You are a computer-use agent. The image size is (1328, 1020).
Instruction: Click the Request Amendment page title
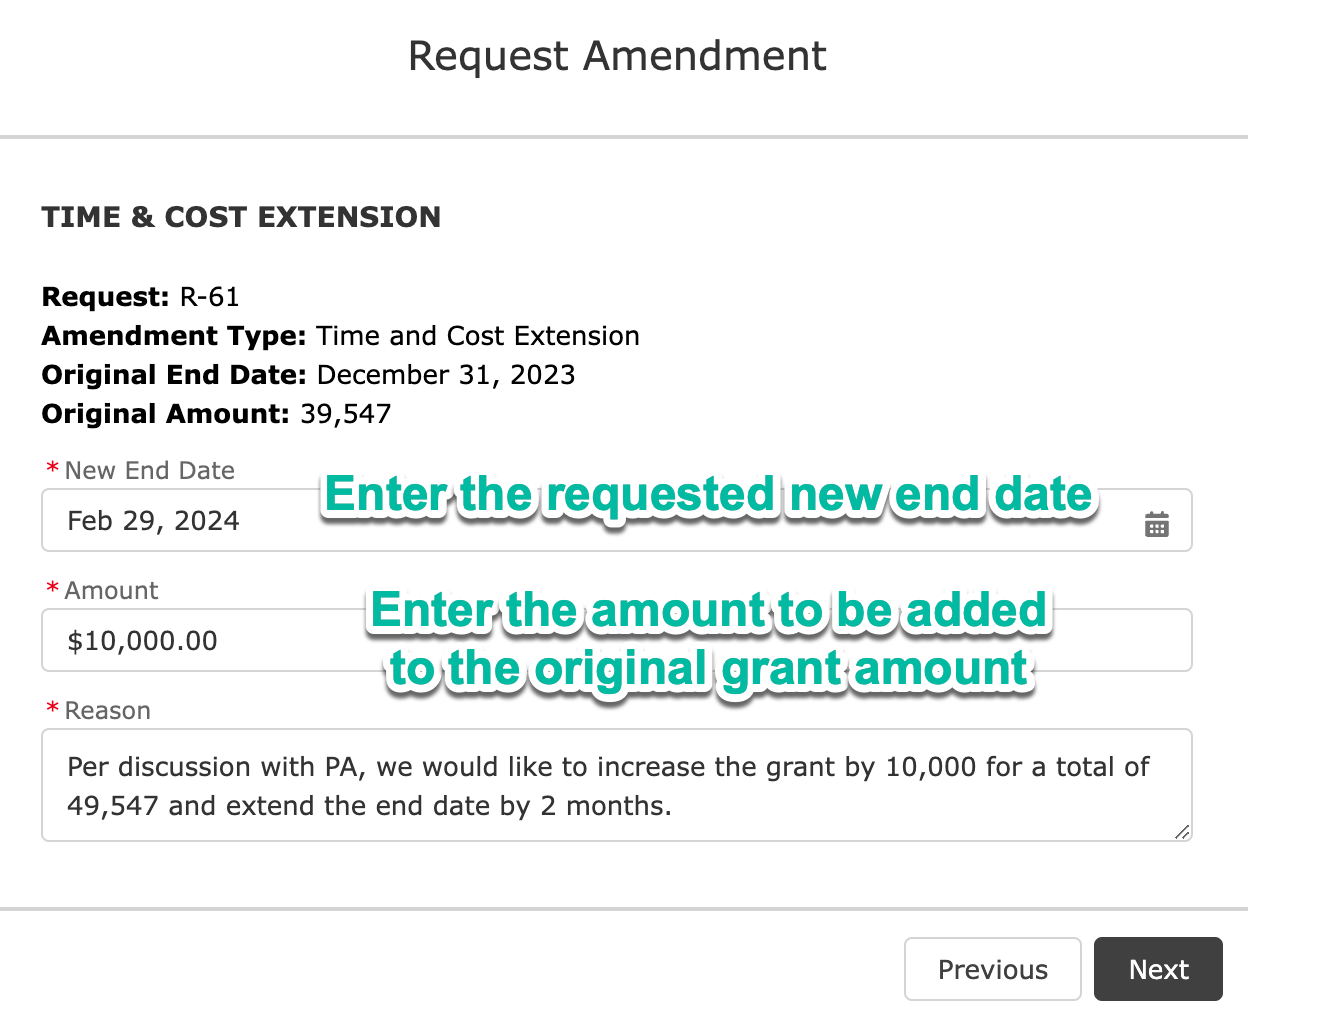617,56
